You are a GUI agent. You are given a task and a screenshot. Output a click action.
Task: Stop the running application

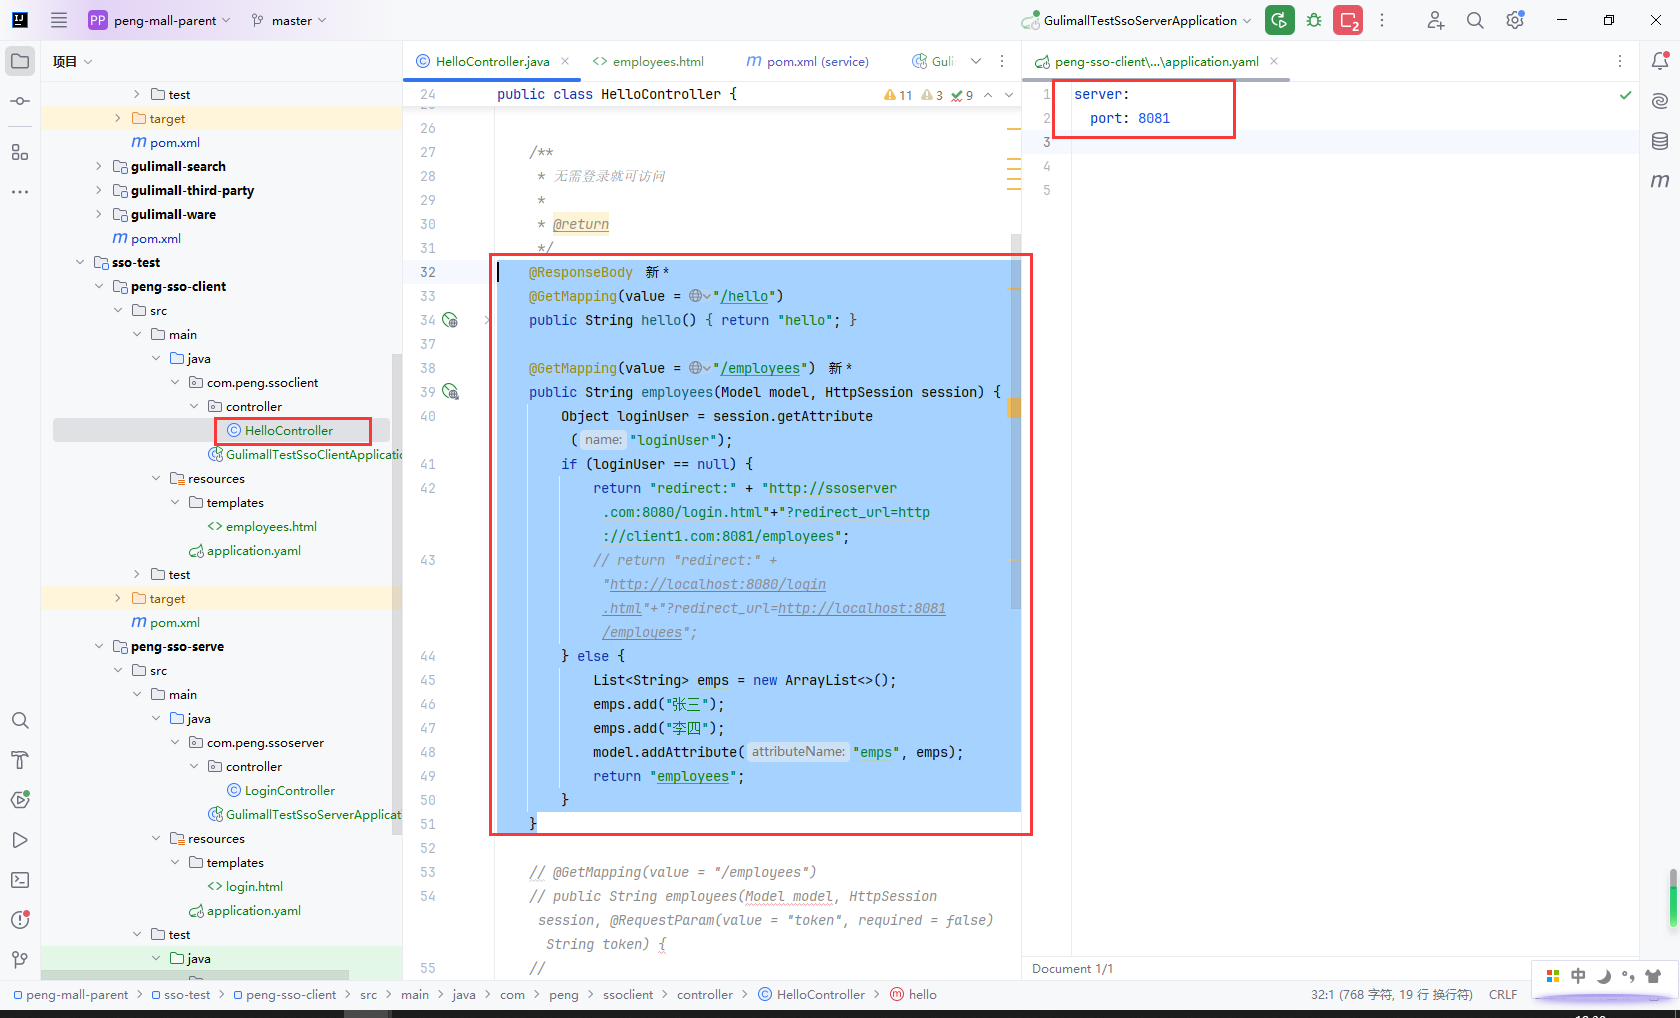[x=1348, y=20]
